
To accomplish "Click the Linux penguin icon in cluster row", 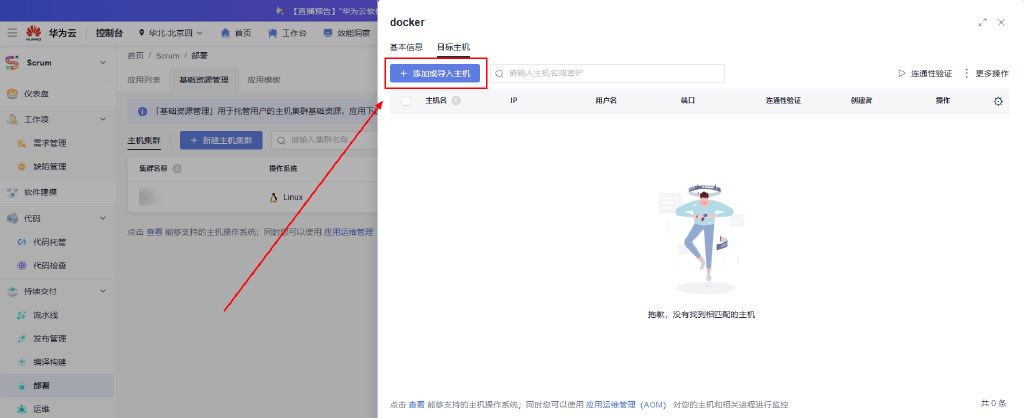I will [274, 197].
